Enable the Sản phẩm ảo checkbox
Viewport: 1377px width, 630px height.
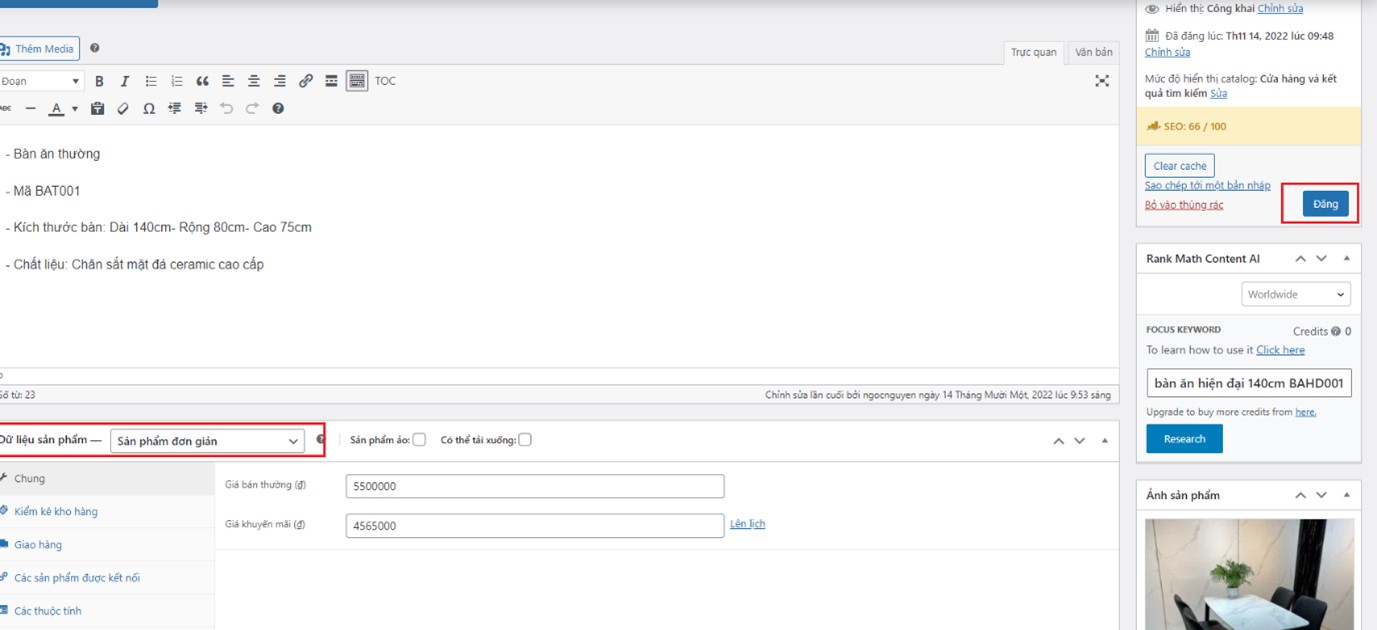pos(419,440)
